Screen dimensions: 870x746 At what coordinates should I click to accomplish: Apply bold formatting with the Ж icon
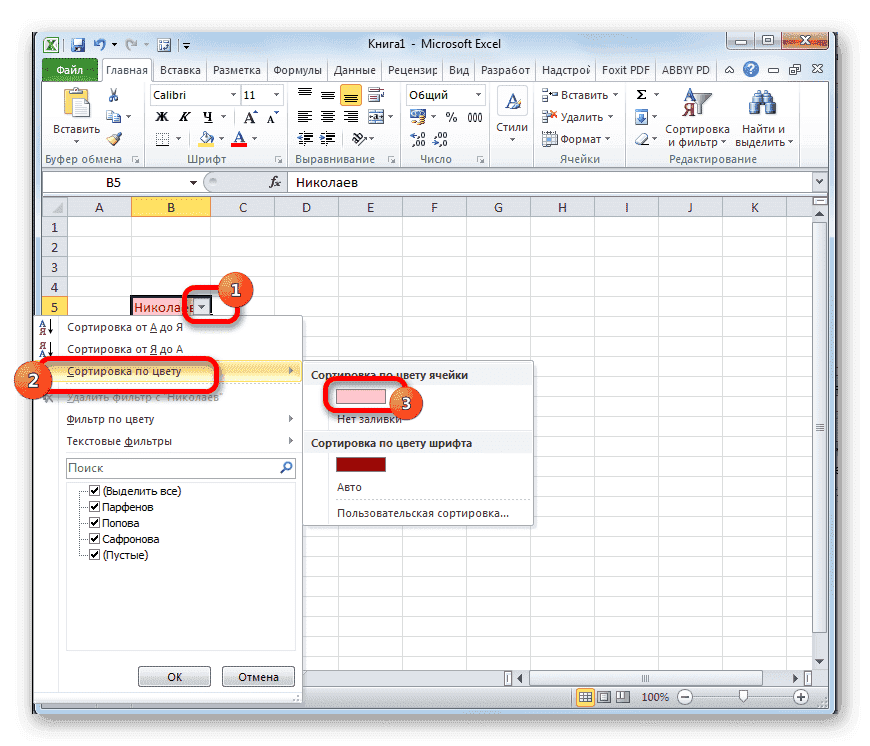point(161,115)
